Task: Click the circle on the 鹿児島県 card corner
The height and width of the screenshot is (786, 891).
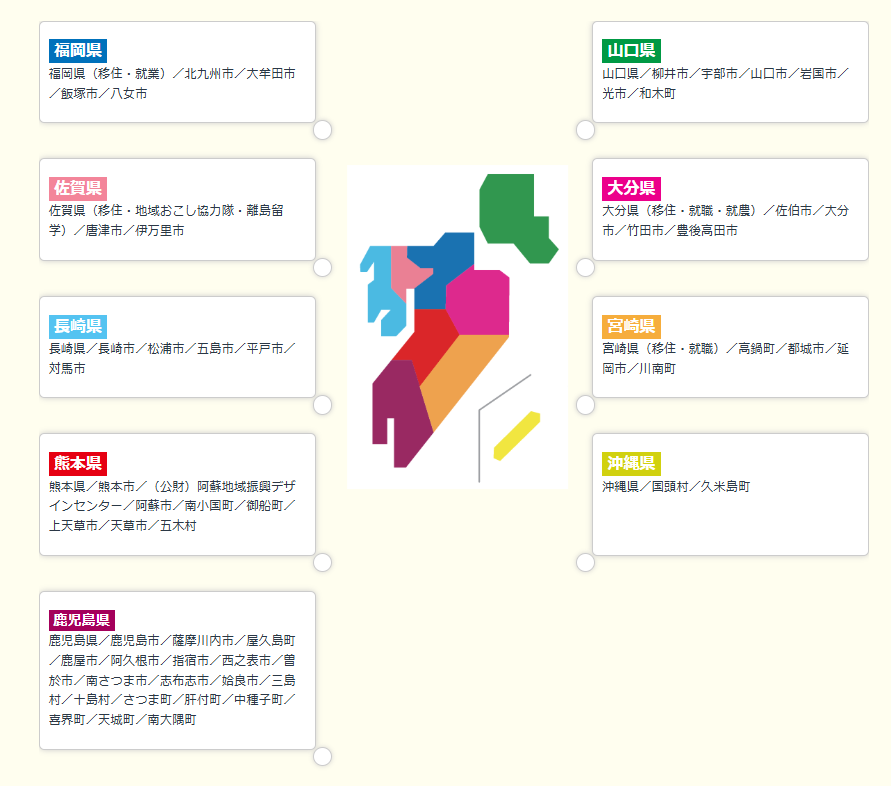Action: click(x=322, y=756)
